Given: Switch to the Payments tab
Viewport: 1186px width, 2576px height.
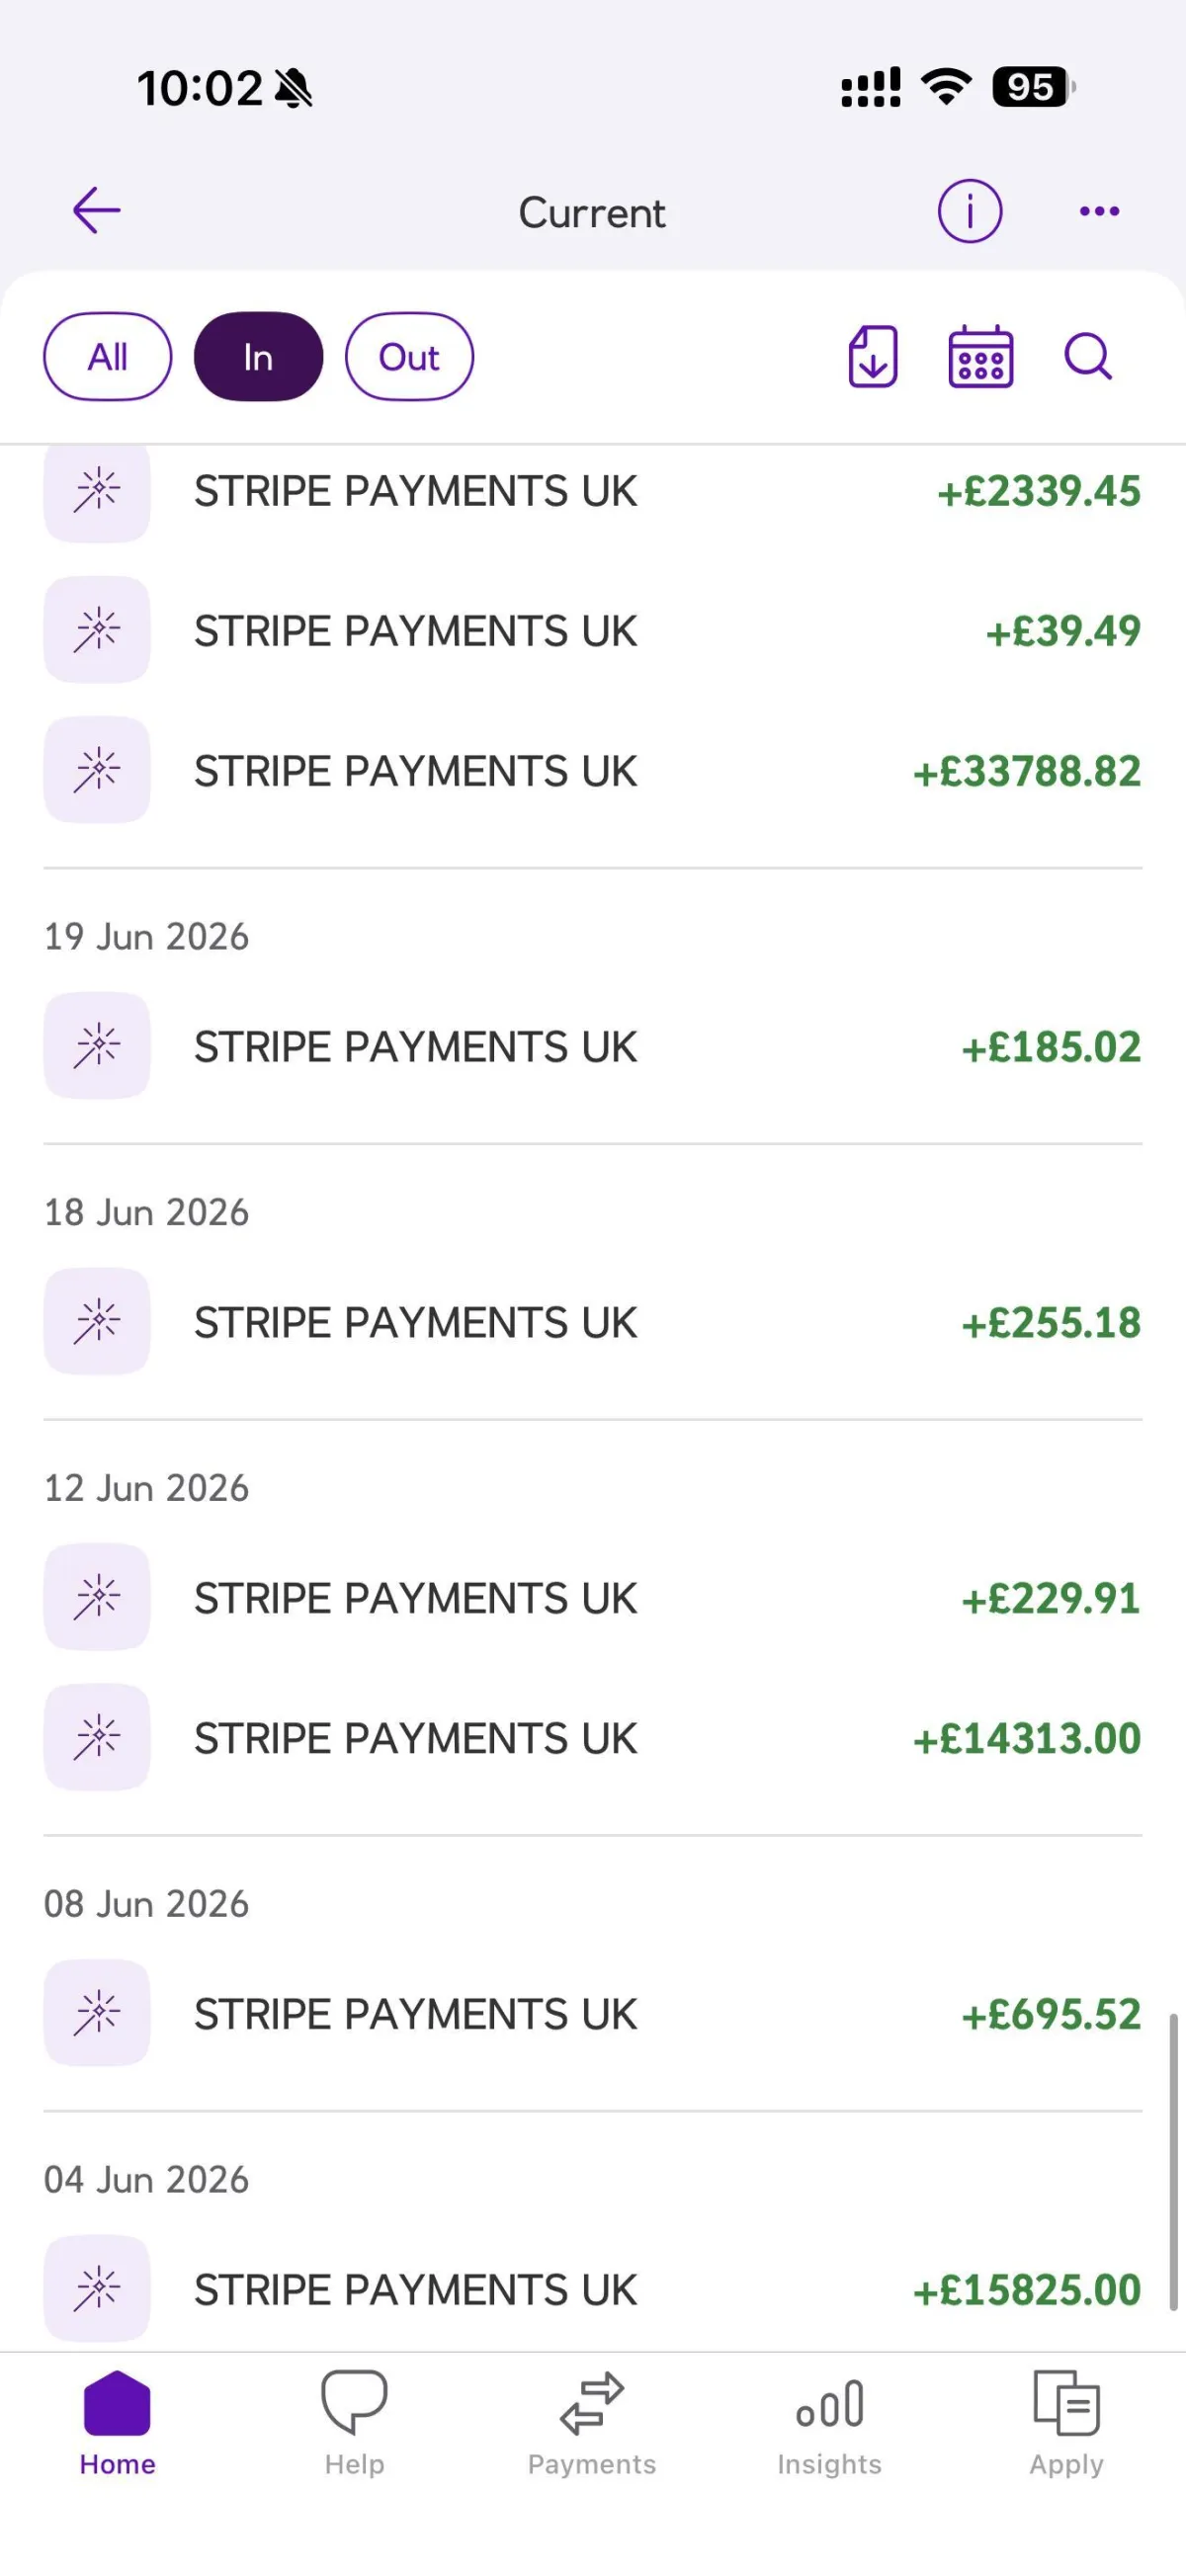Looking at the screenshot, I should [x=592, y=2423].
